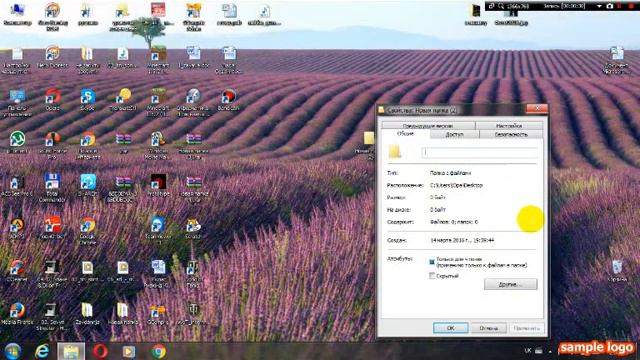Launch Opera from the taskbar

100,351
